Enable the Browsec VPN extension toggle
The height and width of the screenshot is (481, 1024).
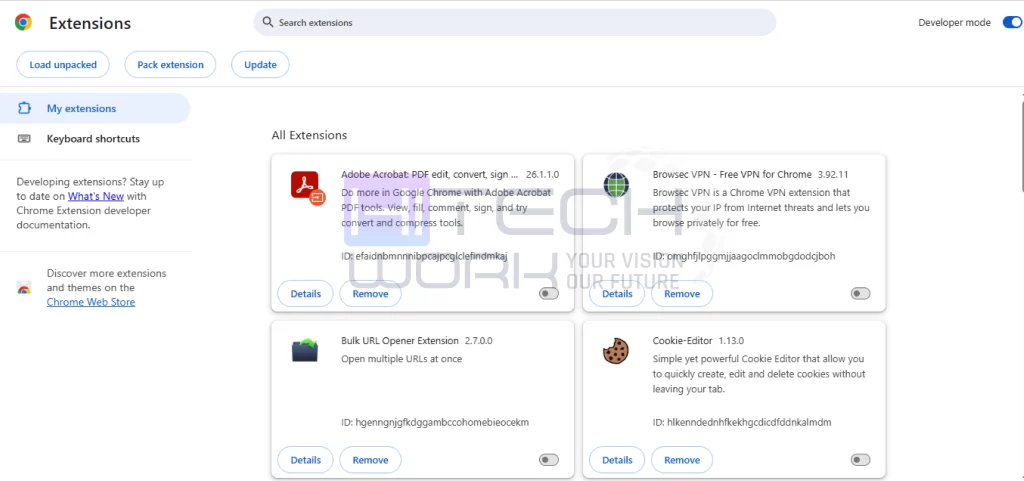click(860, 294)
